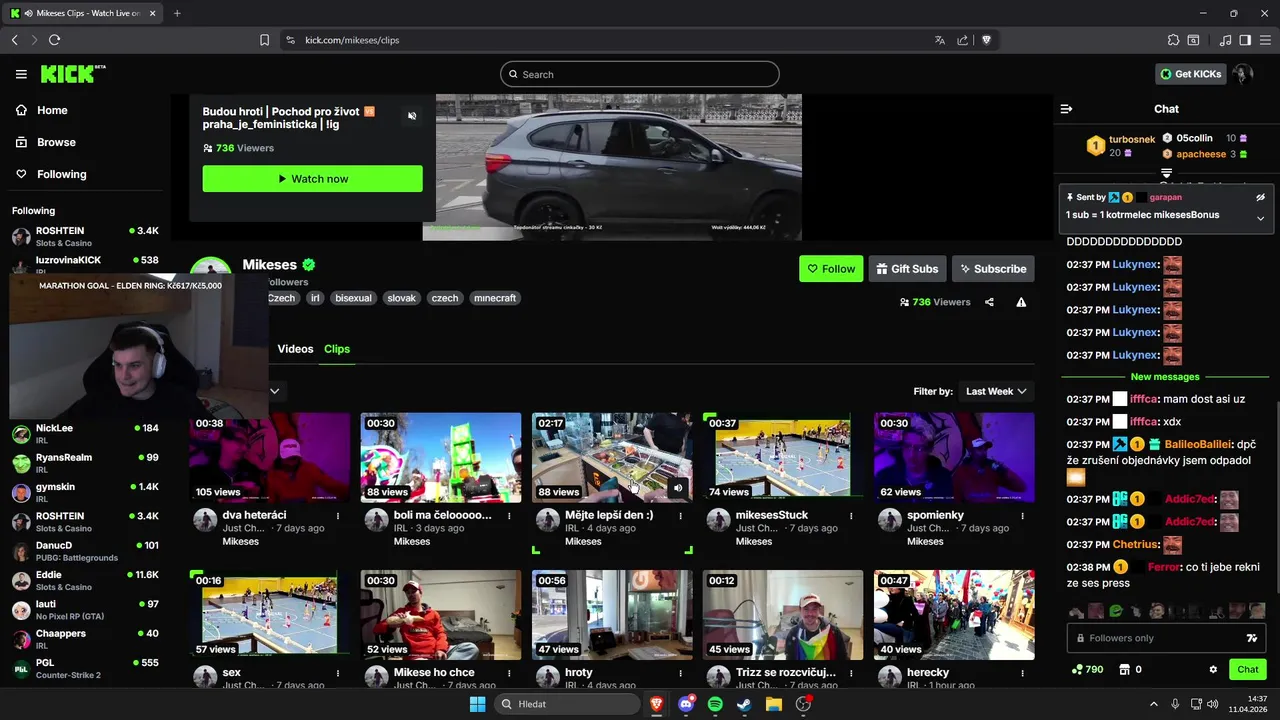Image resolution: width=1280 pixels, height=720 pixels.
Task: Open Brave media control music icon
Action: [x=1226, y=40]
